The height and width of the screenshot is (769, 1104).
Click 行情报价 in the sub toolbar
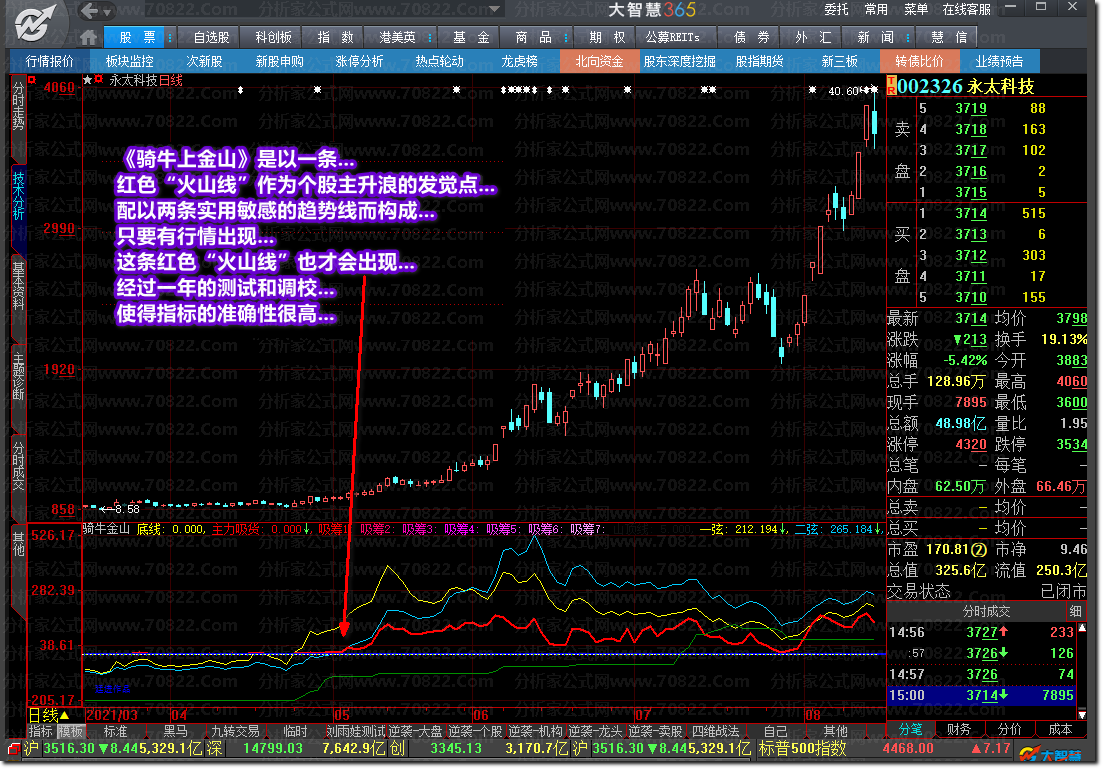[49, 61]
